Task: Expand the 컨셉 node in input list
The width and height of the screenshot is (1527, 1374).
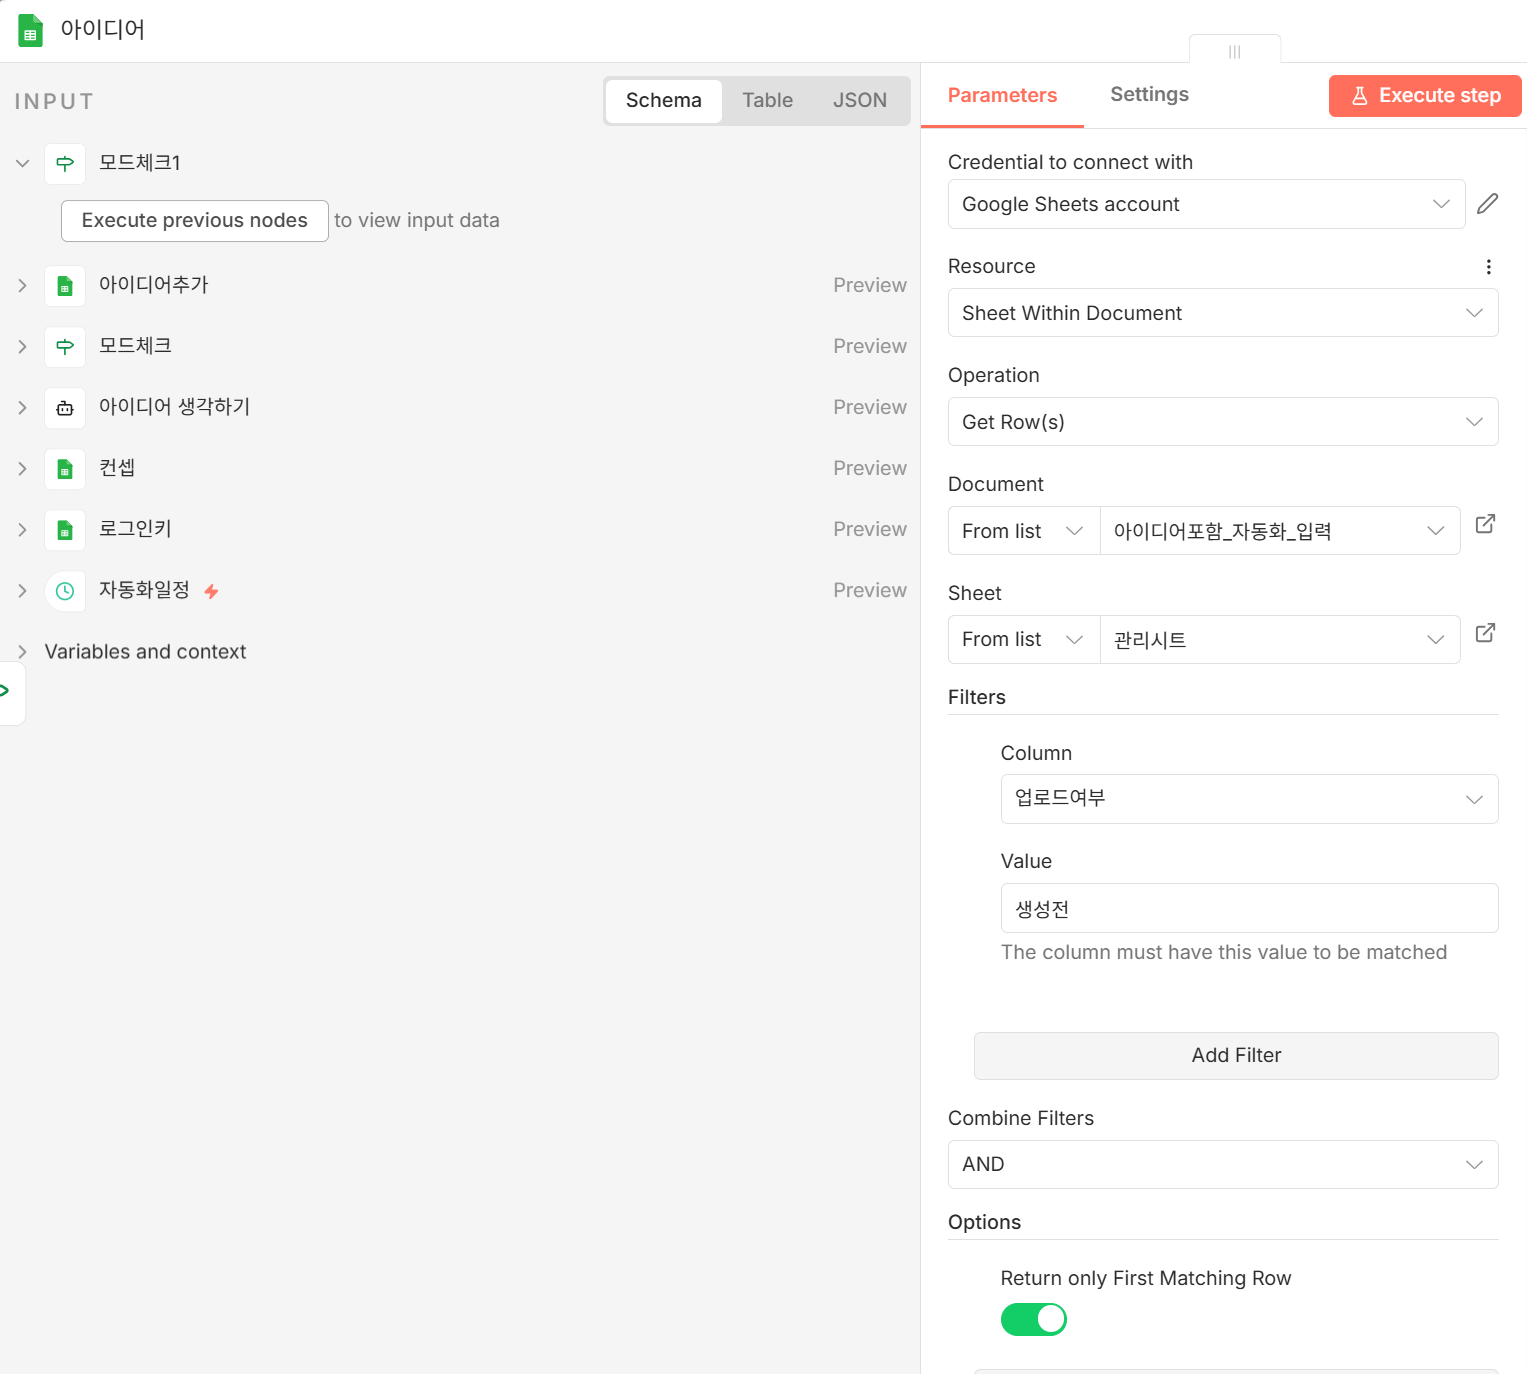Action: tap(22, 469)
